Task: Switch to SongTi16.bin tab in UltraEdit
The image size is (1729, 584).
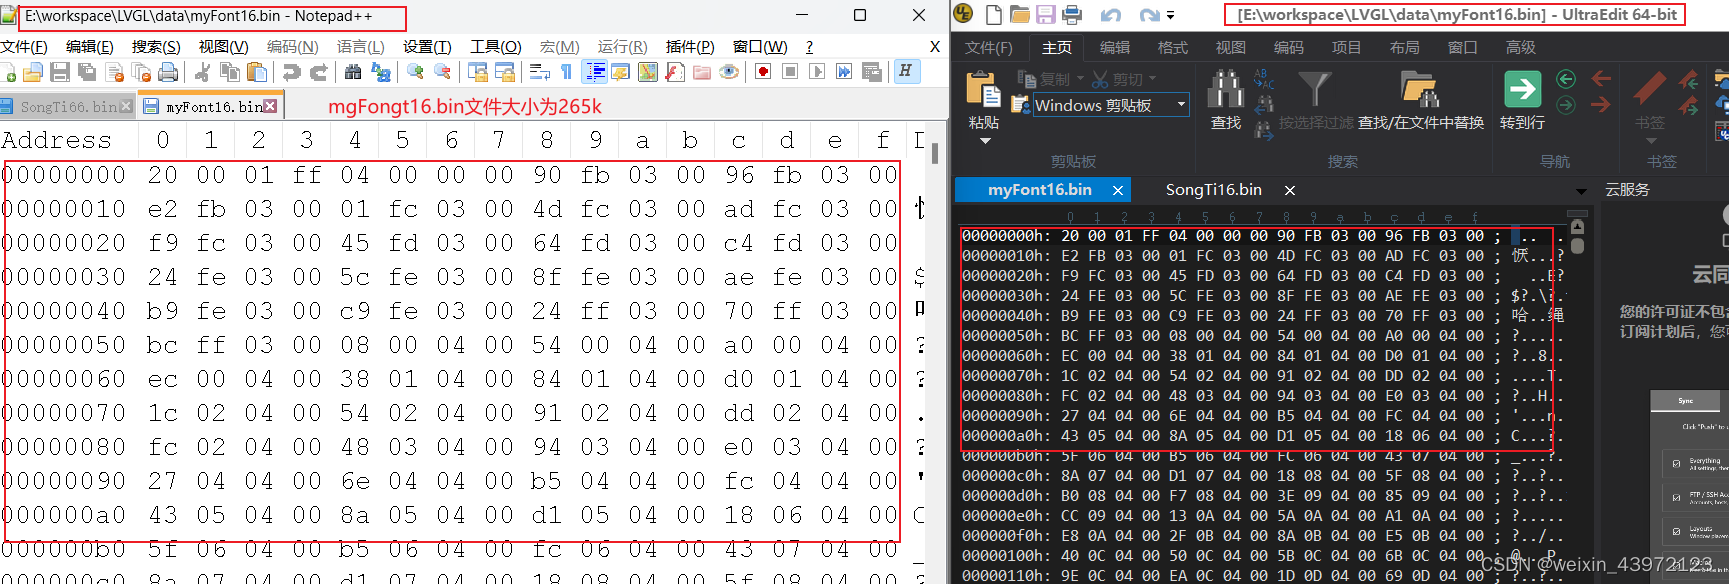Action: (x=1213, y=190)
